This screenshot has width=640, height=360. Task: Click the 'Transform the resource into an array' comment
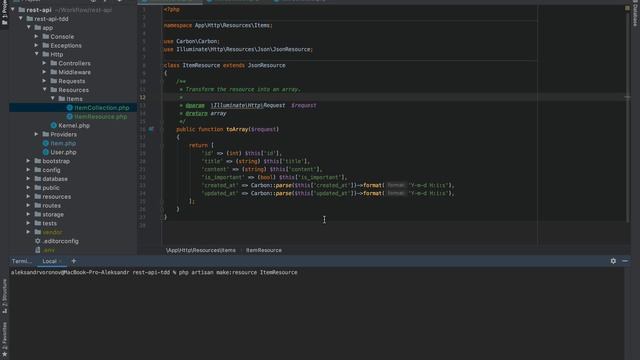(242, 89)
